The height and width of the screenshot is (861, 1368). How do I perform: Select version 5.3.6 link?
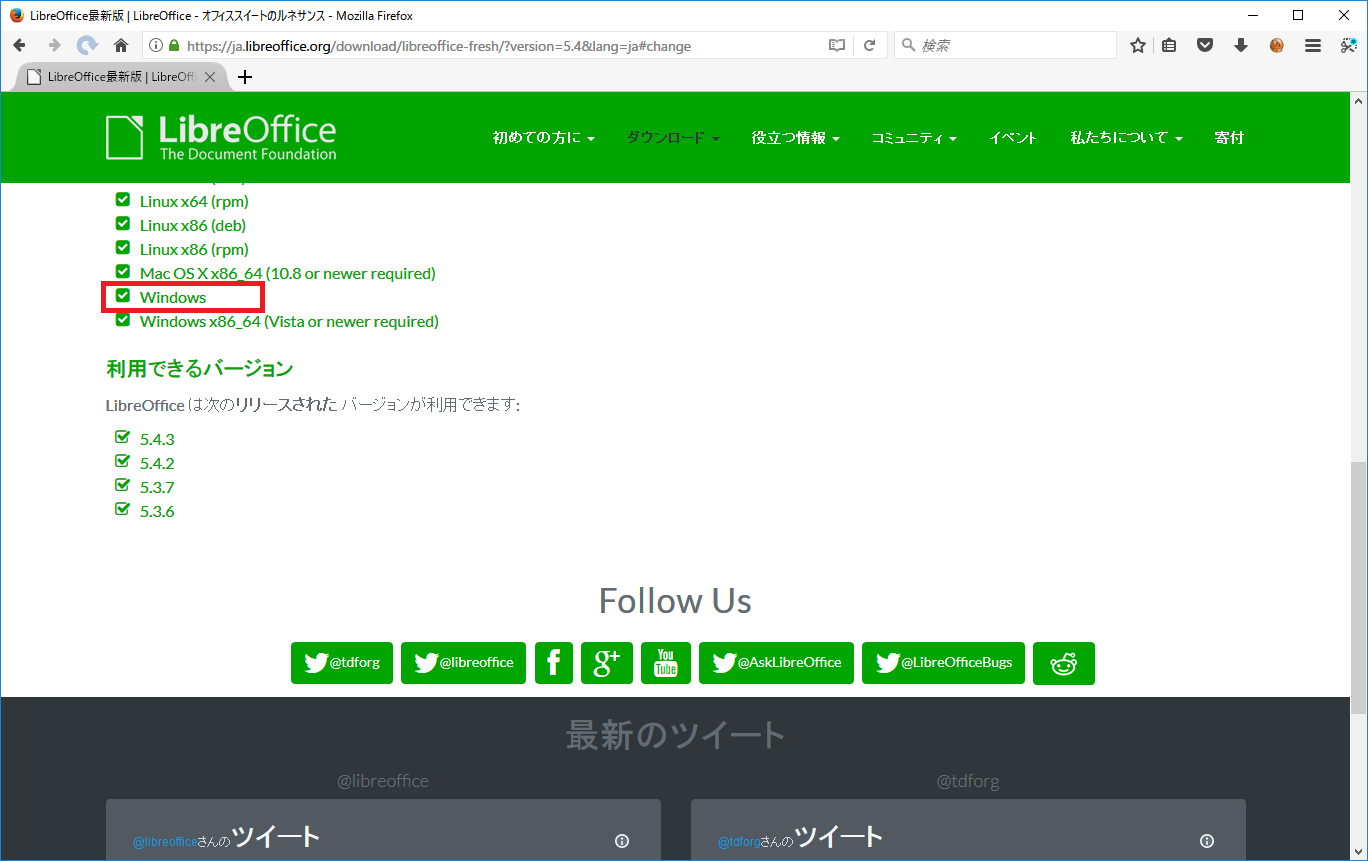pos(157,511)
